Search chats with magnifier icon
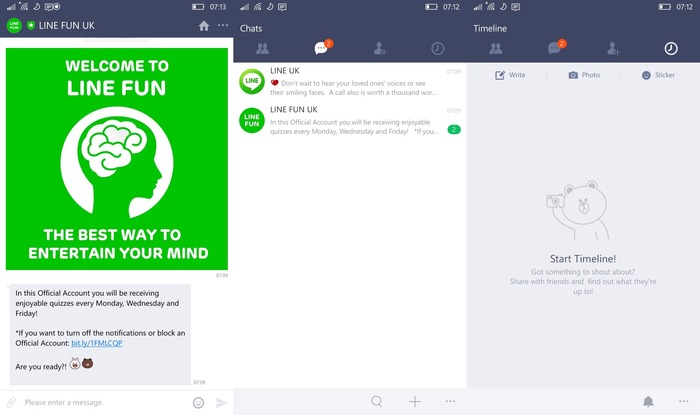This screenshot has height=415, width=700. tap(377, 401)
